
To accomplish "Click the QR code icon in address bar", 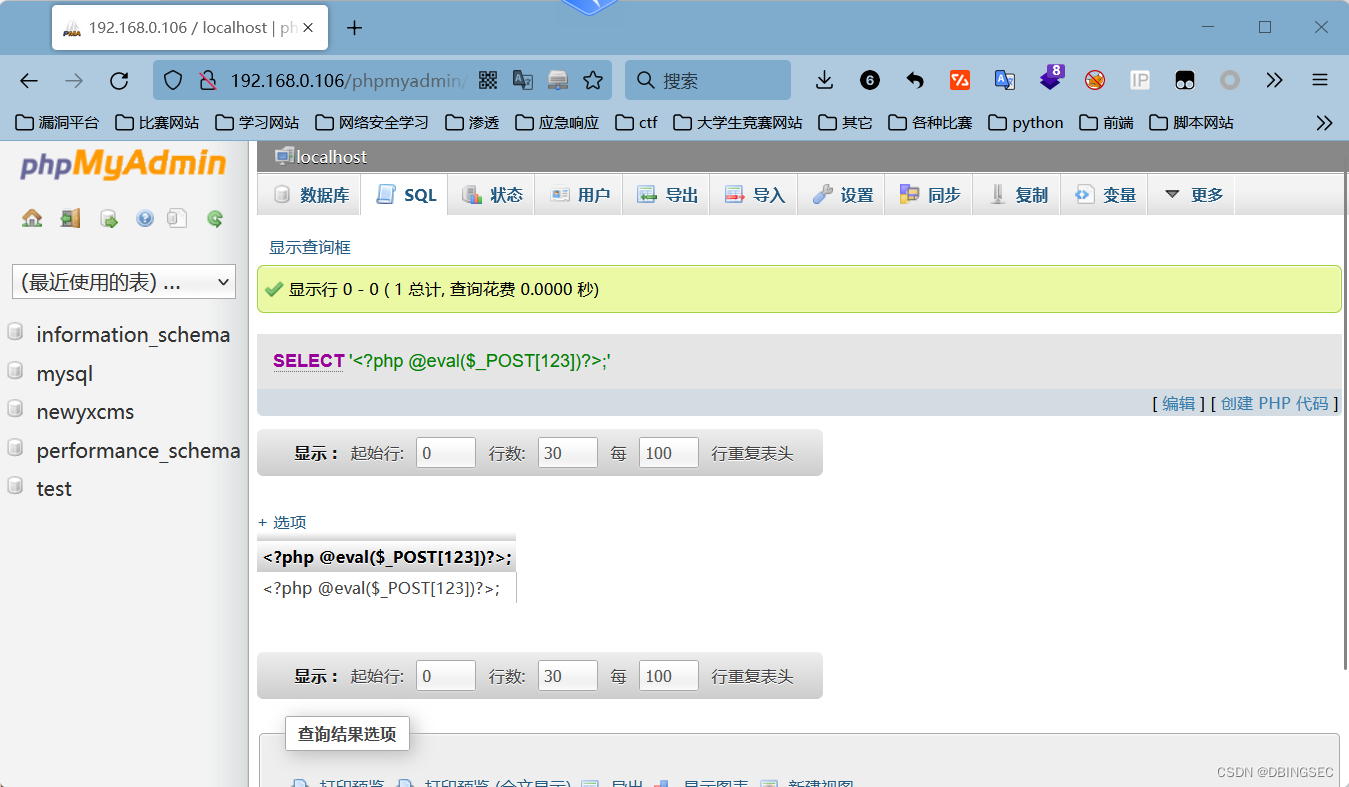I will (x=488, y=81).
